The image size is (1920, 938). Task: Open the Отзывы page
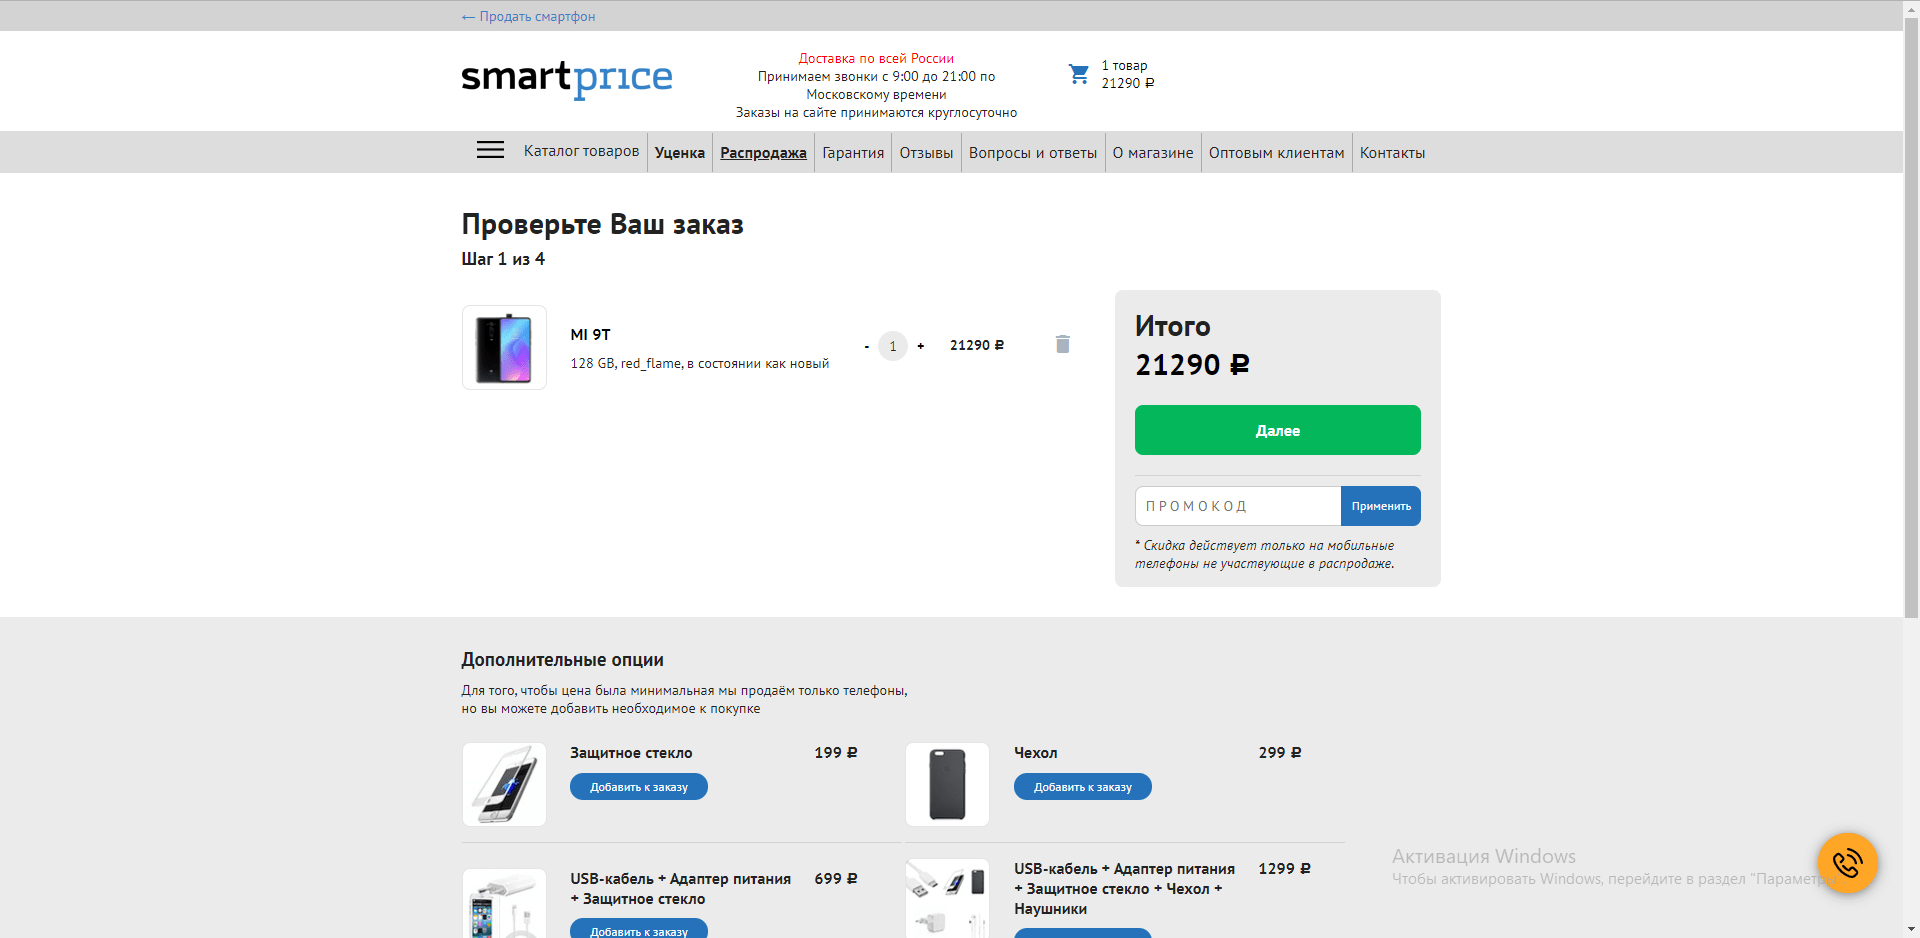click(x=926, y=153)
